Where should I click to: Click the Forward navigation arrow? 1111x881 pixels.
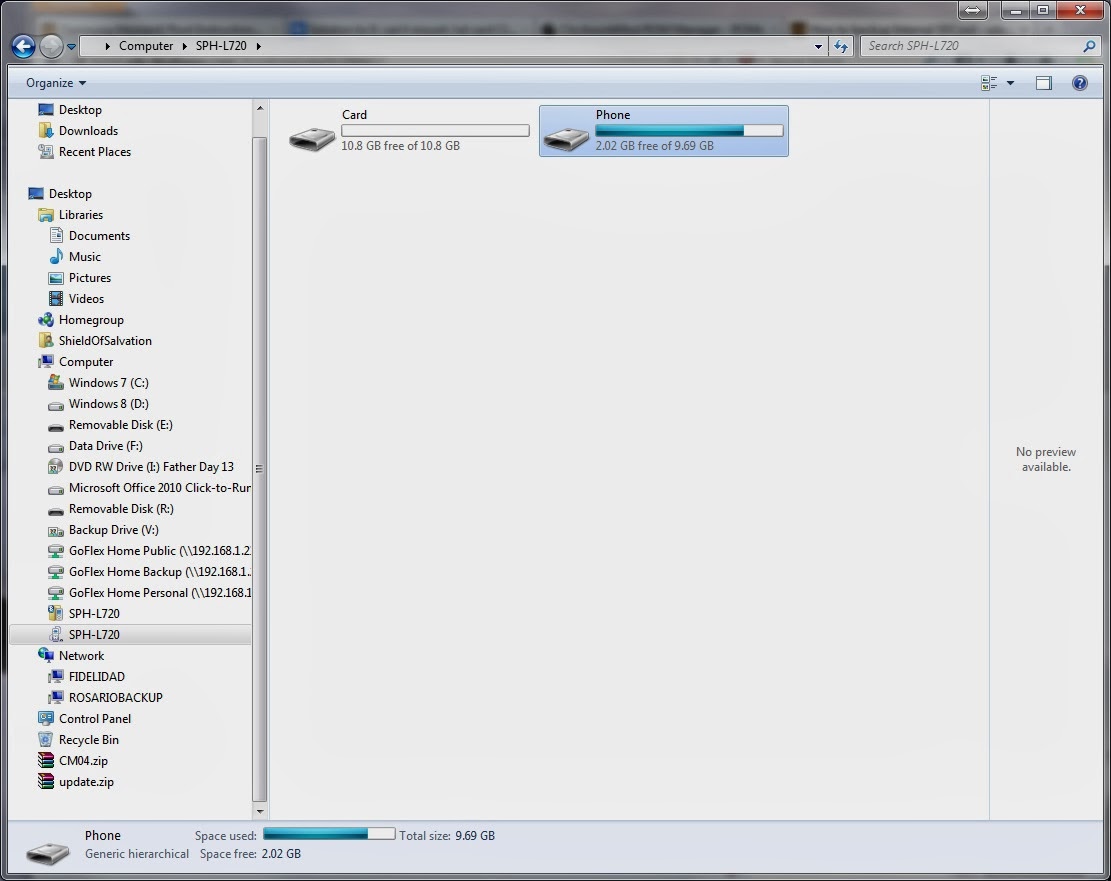[x=51, y=47]
